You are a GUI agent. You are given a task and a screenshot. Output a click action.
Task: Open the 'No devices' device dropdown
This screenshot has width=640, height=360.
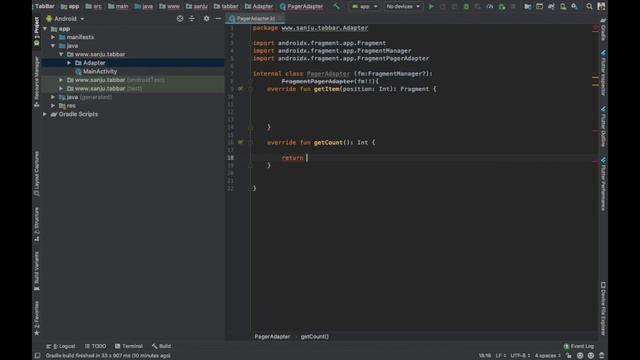tap(403, 7)
